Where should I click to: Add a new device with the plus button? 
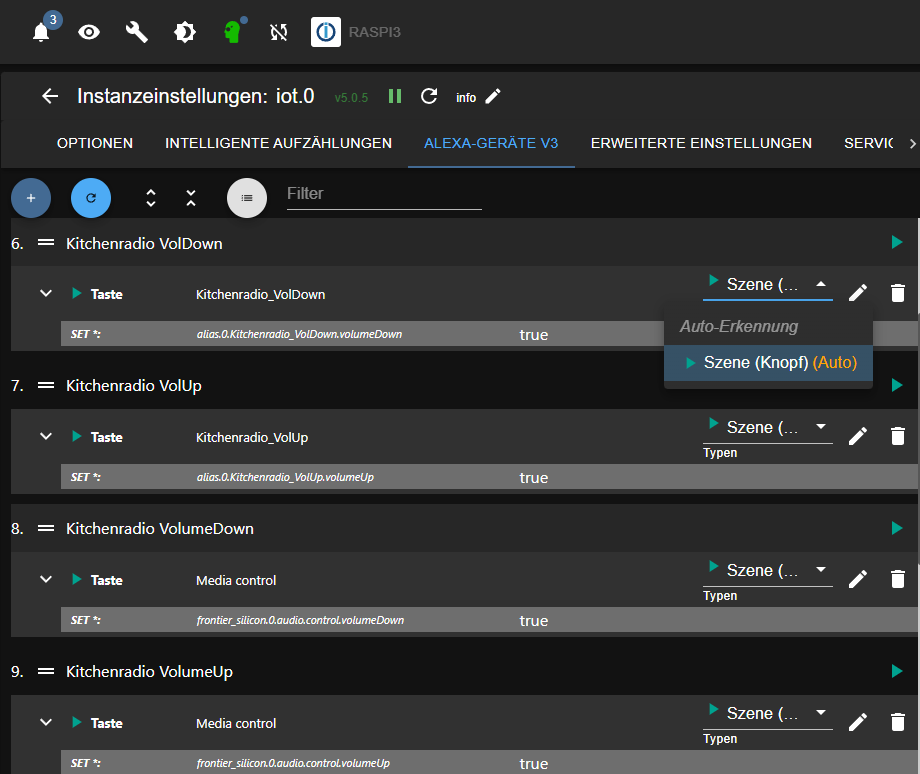(x=31, y=198)
